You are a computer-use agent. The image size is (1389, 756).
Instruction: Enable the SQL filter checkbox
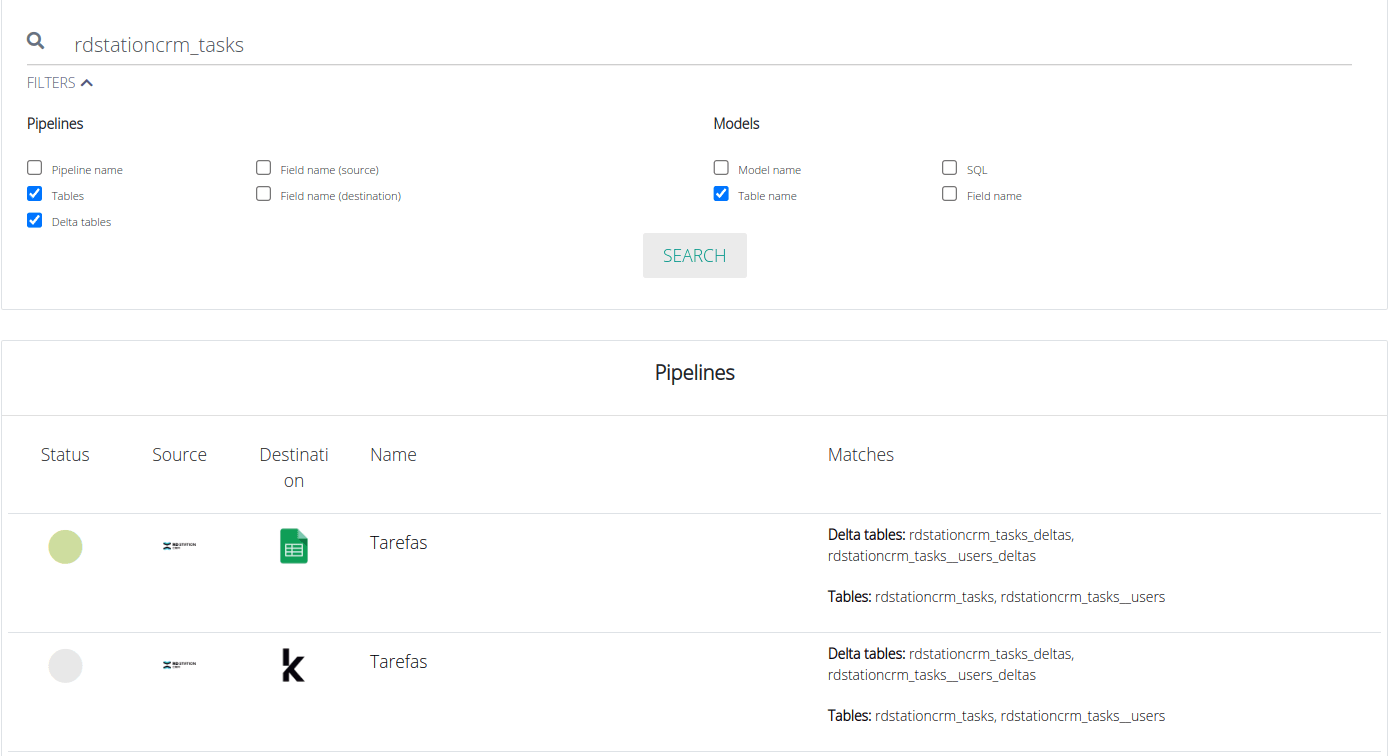click(x=950, y=168)
